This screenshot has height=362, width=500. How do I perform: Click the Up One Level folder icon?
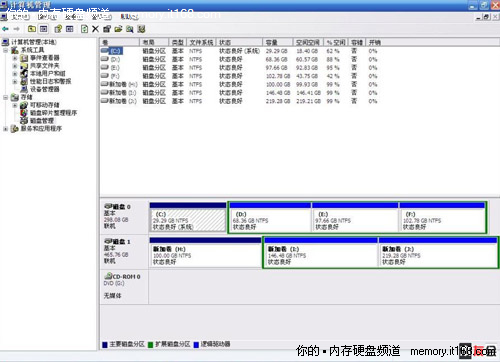click(x=32, y=29)
